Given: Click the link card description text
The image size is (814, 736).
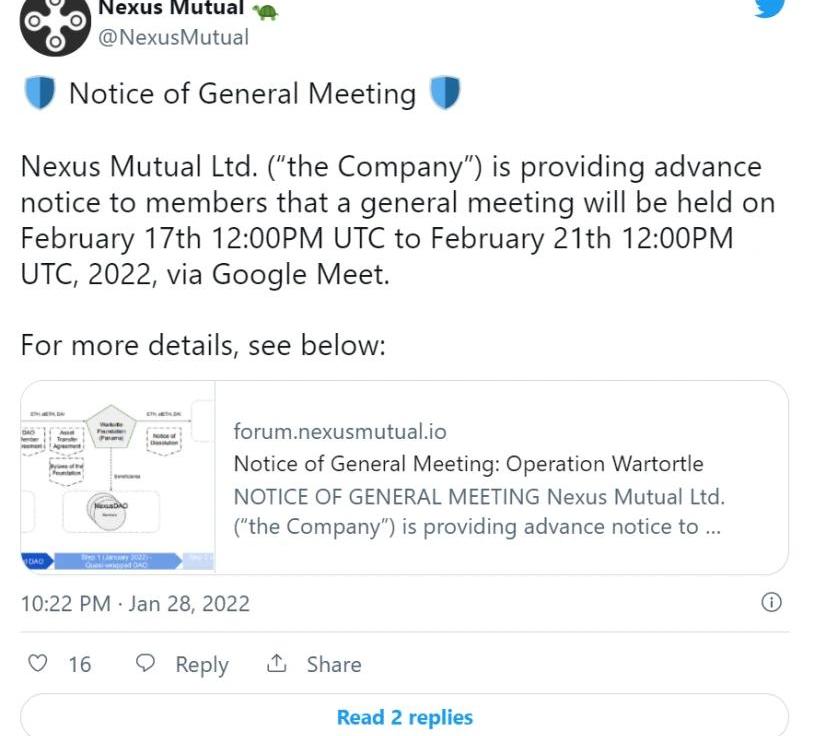Looking at the screenshot, I should [x=479, y=512].
